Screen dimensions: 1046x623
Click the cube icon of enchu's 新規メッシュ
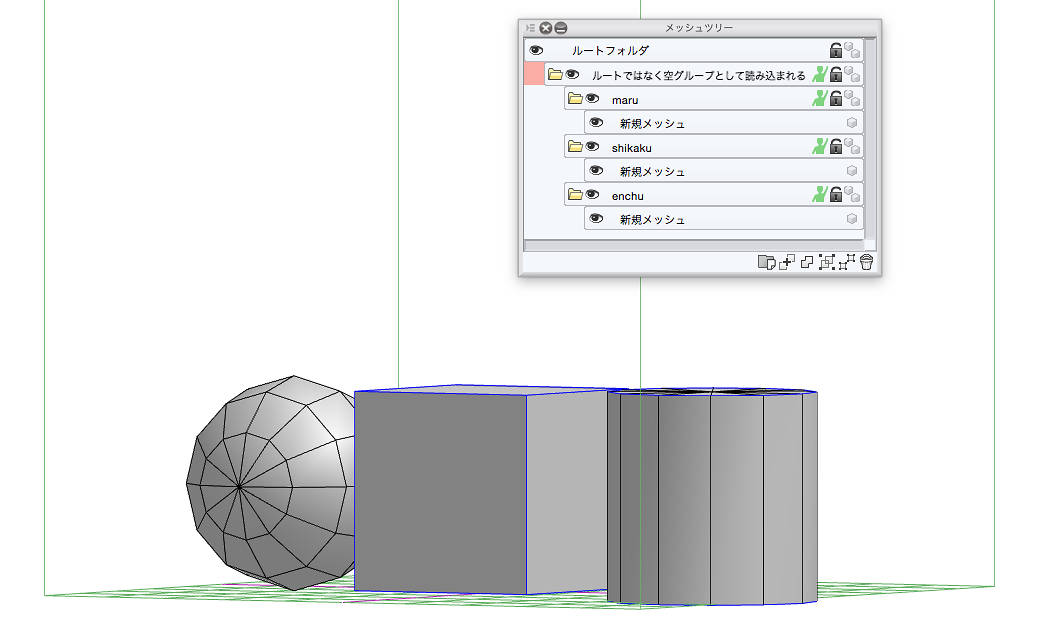pos(852,219)
